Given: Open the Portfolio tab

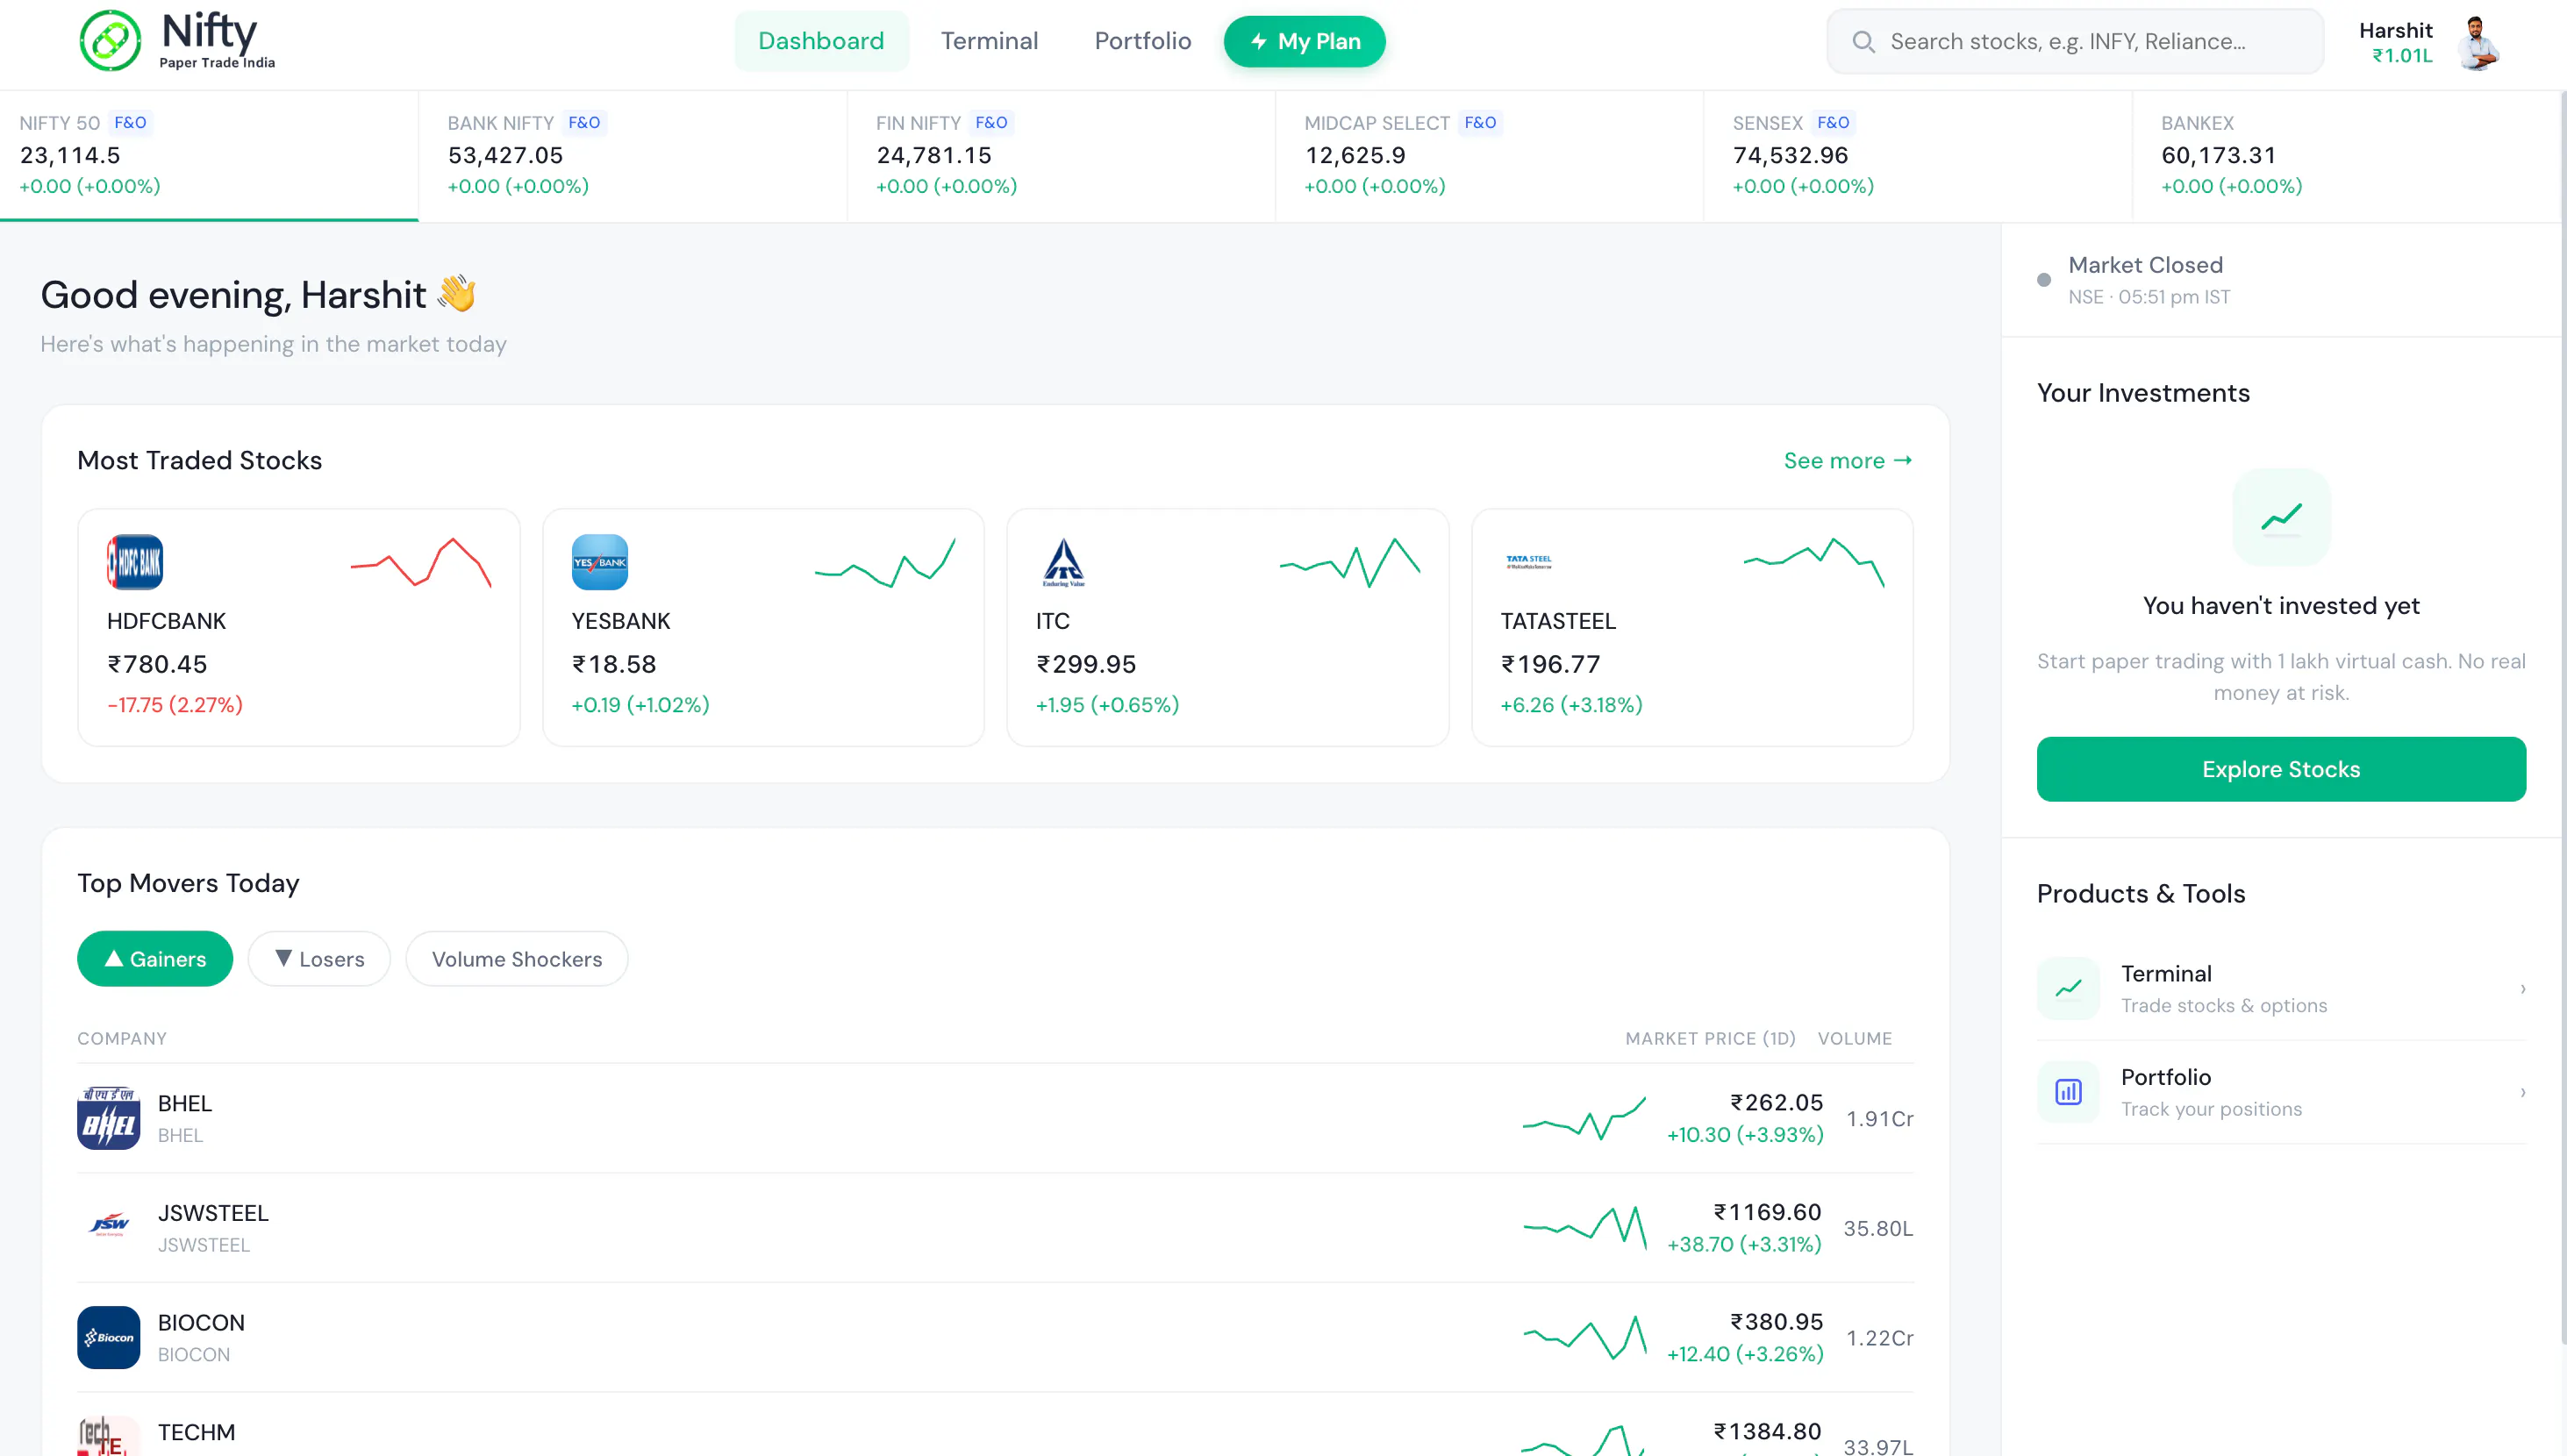Looking at the screenshot, I should tap(1143, 41).
